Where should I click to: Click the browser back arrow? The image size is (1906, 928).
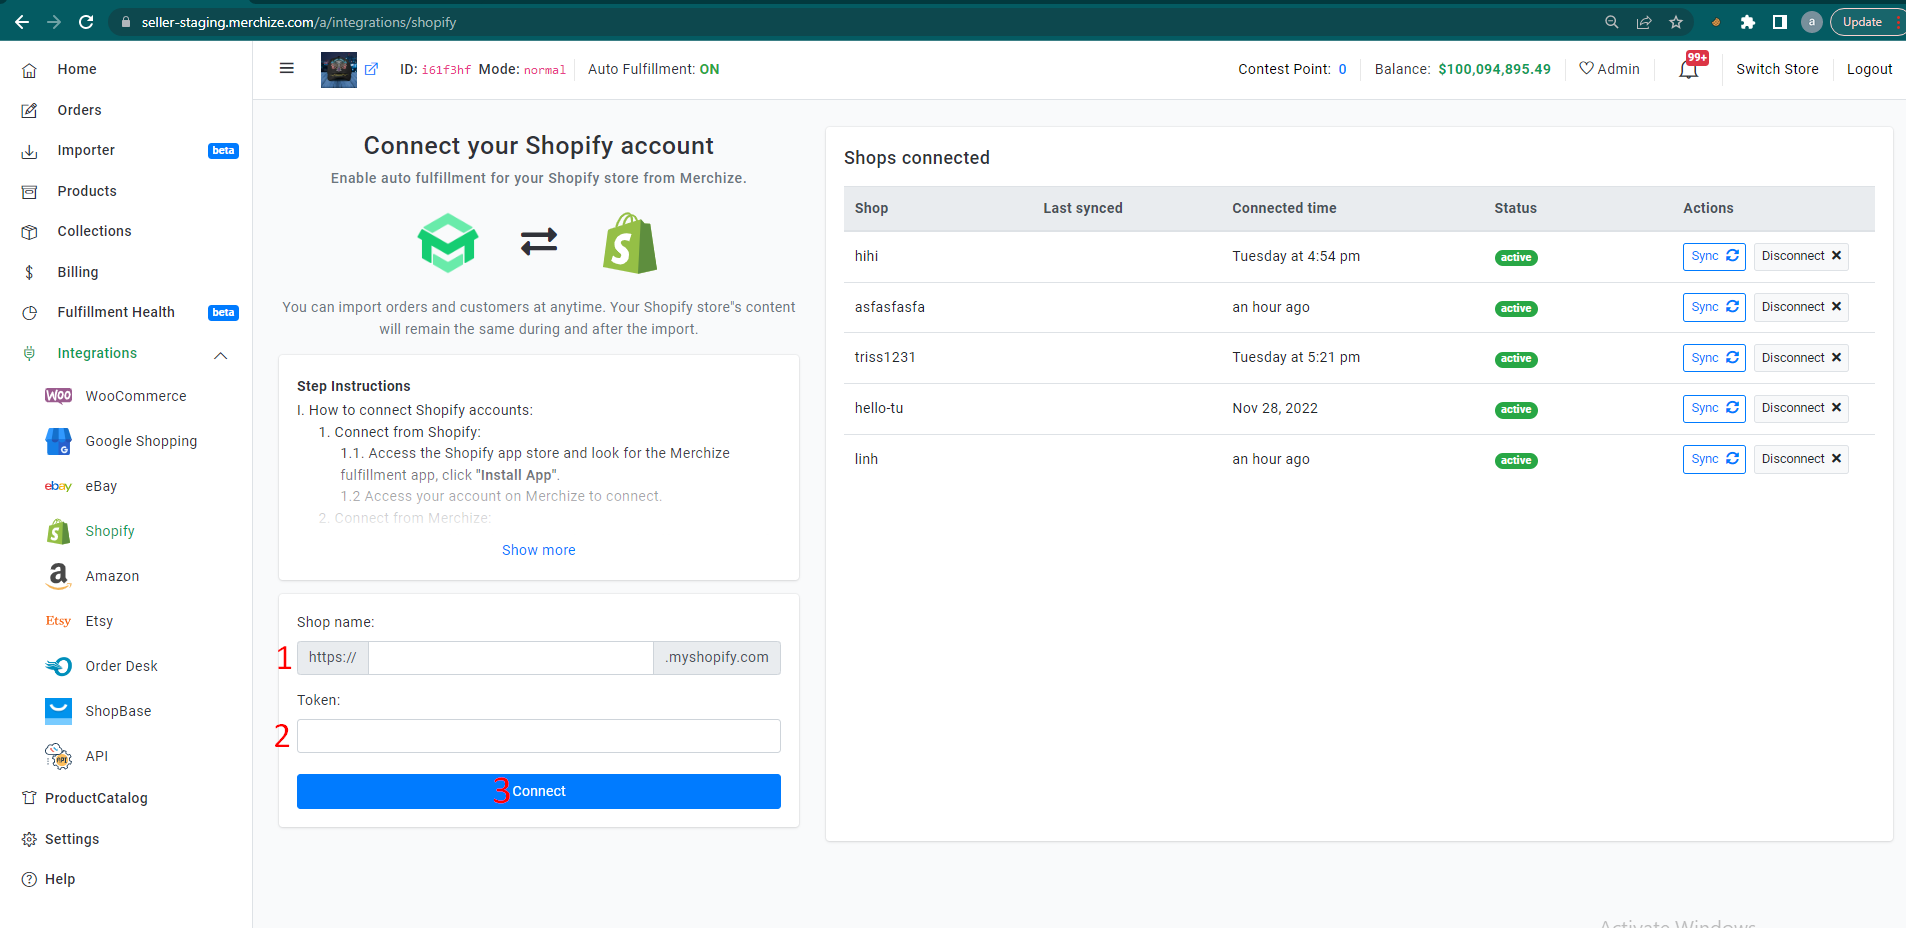(22, 22)
